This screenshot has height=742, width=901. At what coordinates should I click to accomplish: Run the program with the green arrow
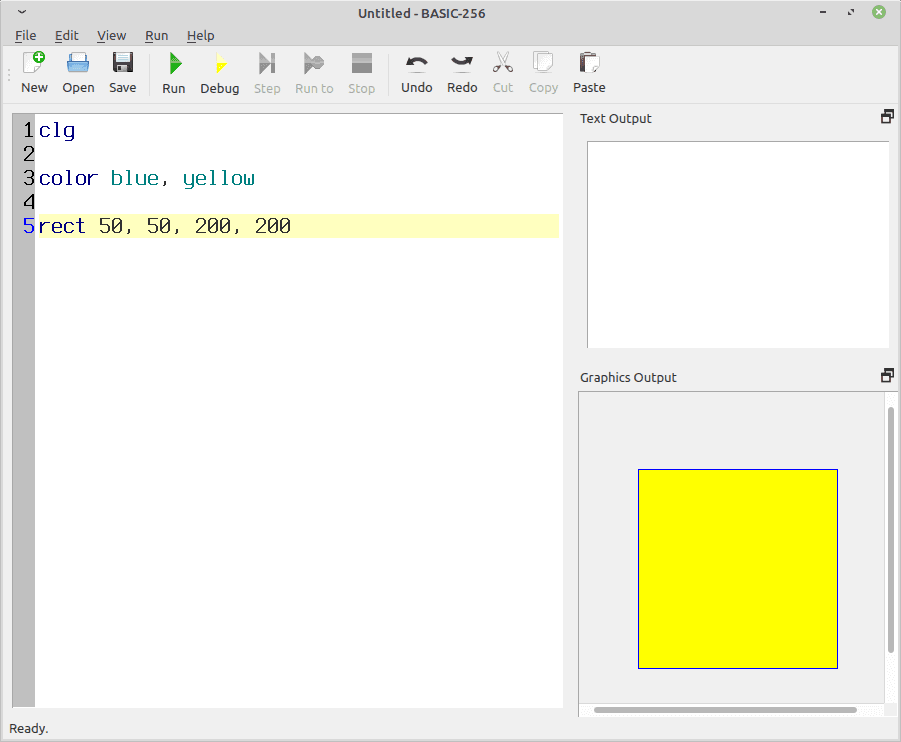click(x=174, y=73)
